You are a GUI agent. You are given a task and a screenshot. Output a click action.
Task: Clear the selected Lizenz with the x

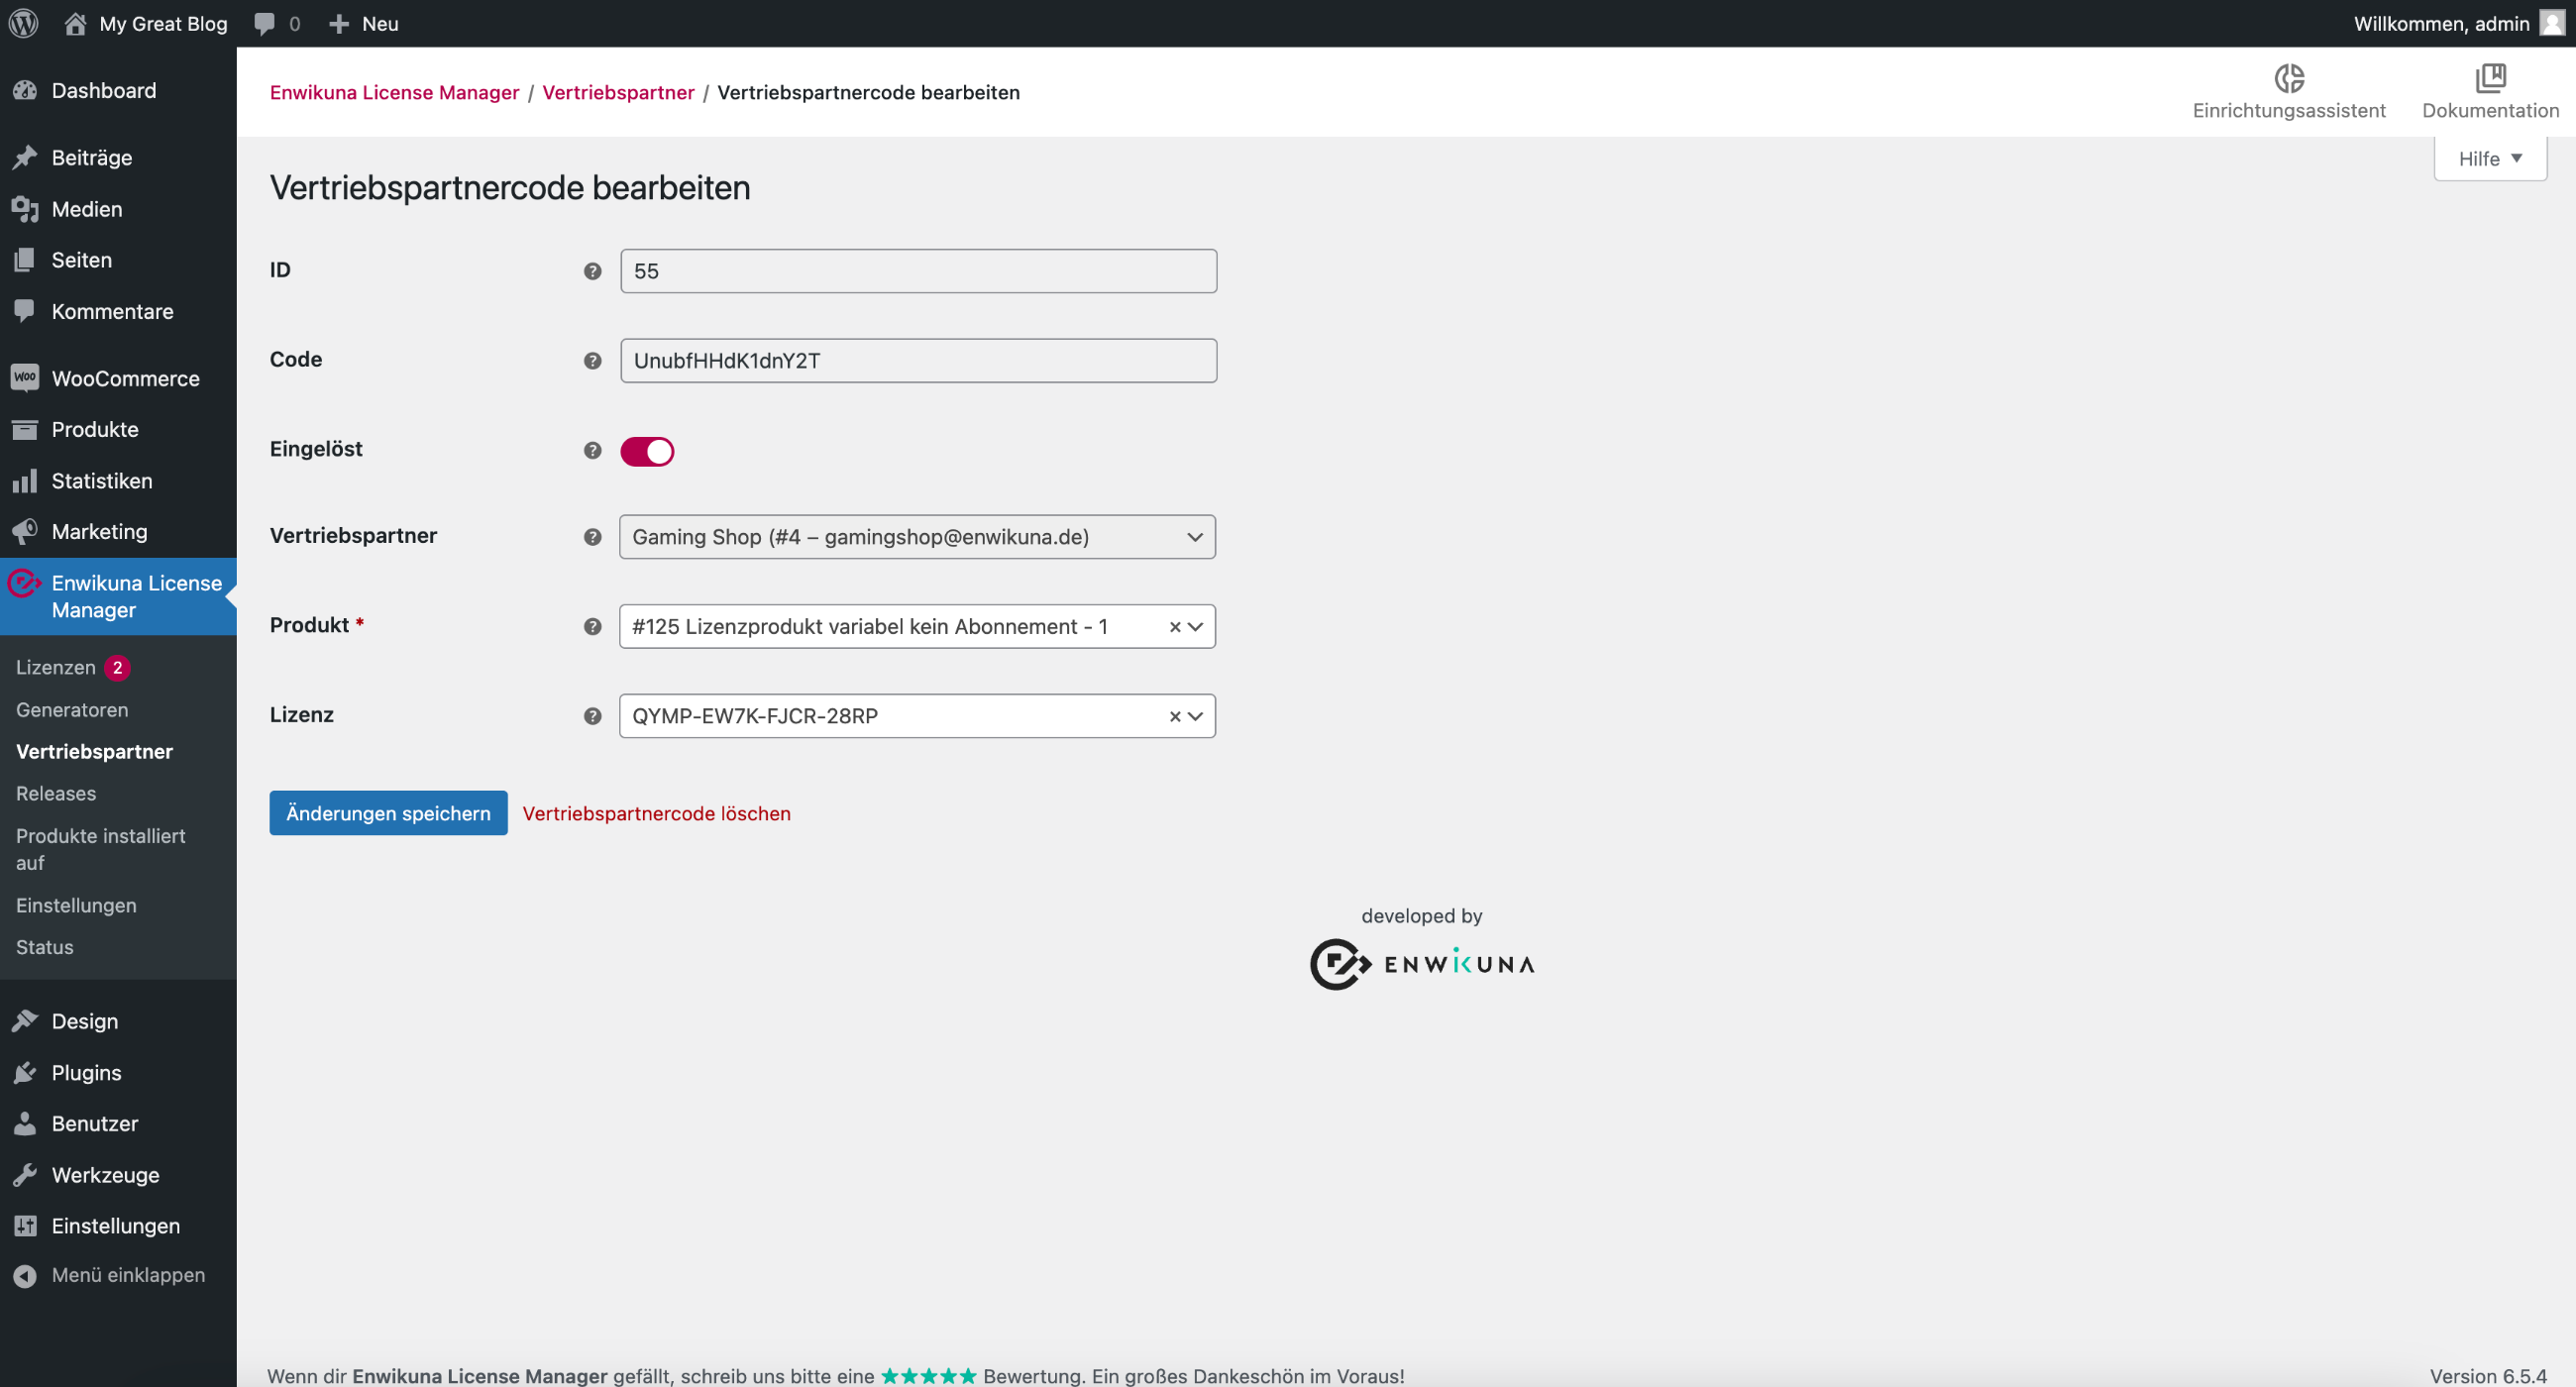point(1175,716)
